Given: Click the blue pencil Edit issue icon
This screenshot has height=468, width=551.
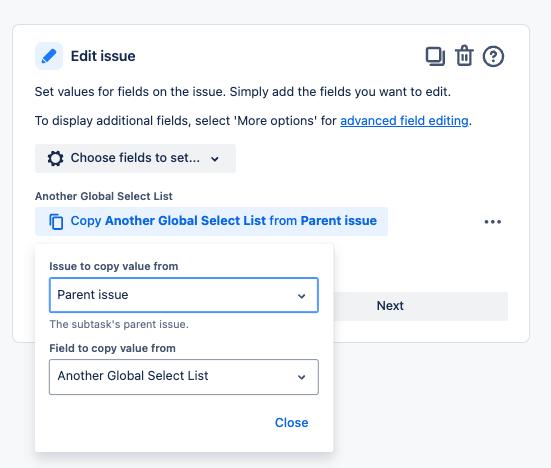Looking at the screenshot, I should click(49, 56).
